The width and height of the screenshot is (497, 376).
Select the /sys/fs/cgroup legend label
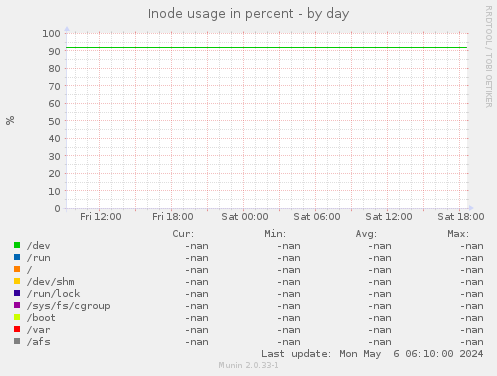point(69,306)
